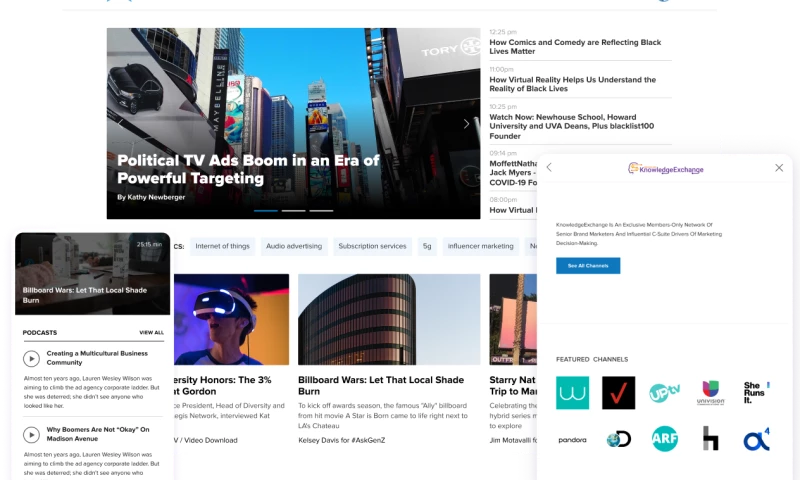Click the PODCASTS section heading
This screenshot has height=480, width=800.
pos(40,333)
